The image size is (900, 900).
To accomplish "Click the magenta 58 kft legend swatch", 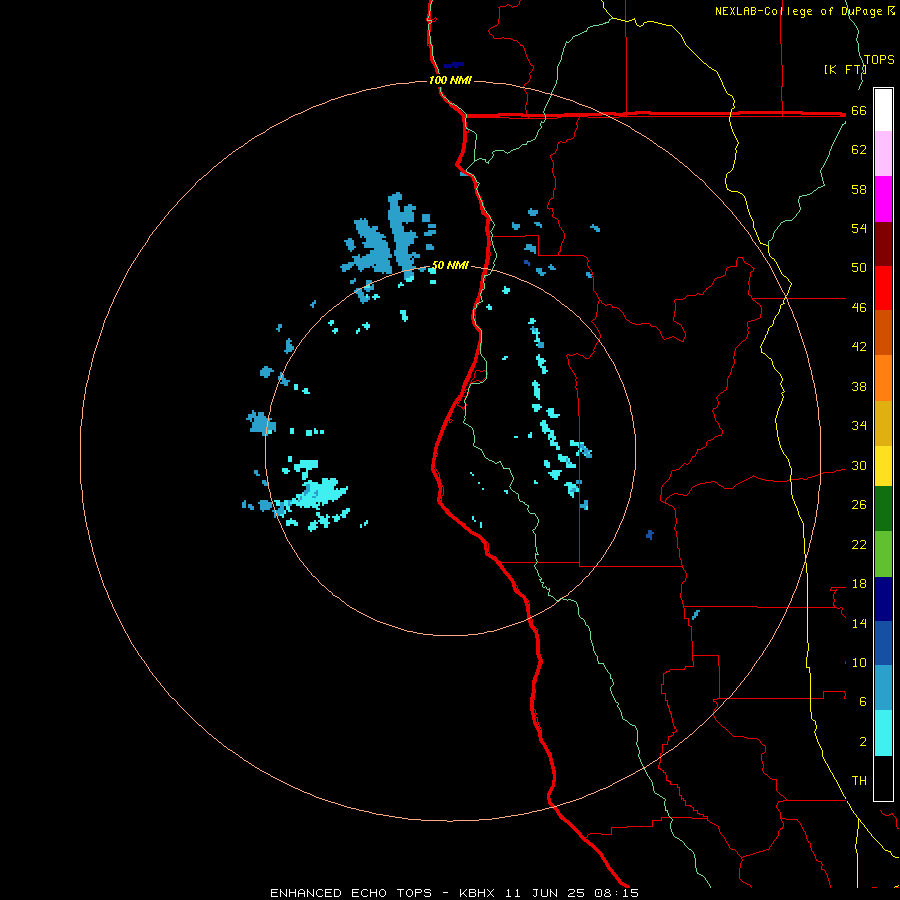I will (883, 199).
